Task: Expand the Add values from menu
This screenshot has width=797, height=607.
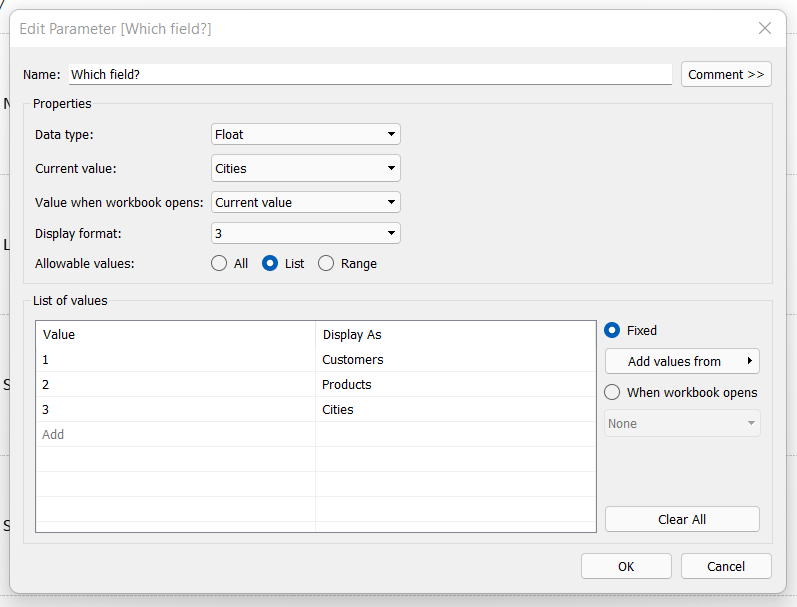Action: 682,361
